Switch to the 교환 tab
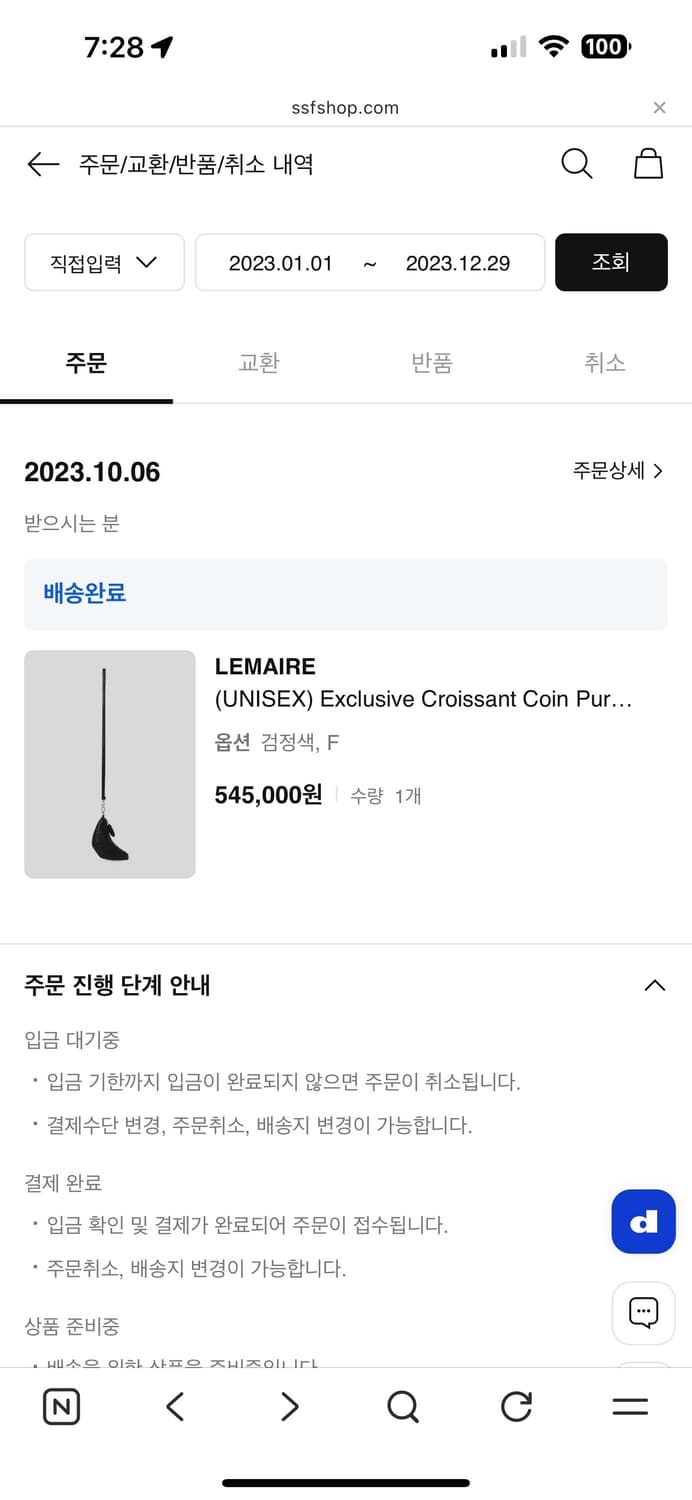Viewport: 692px width, 1500px height. [x=258, y=363]
